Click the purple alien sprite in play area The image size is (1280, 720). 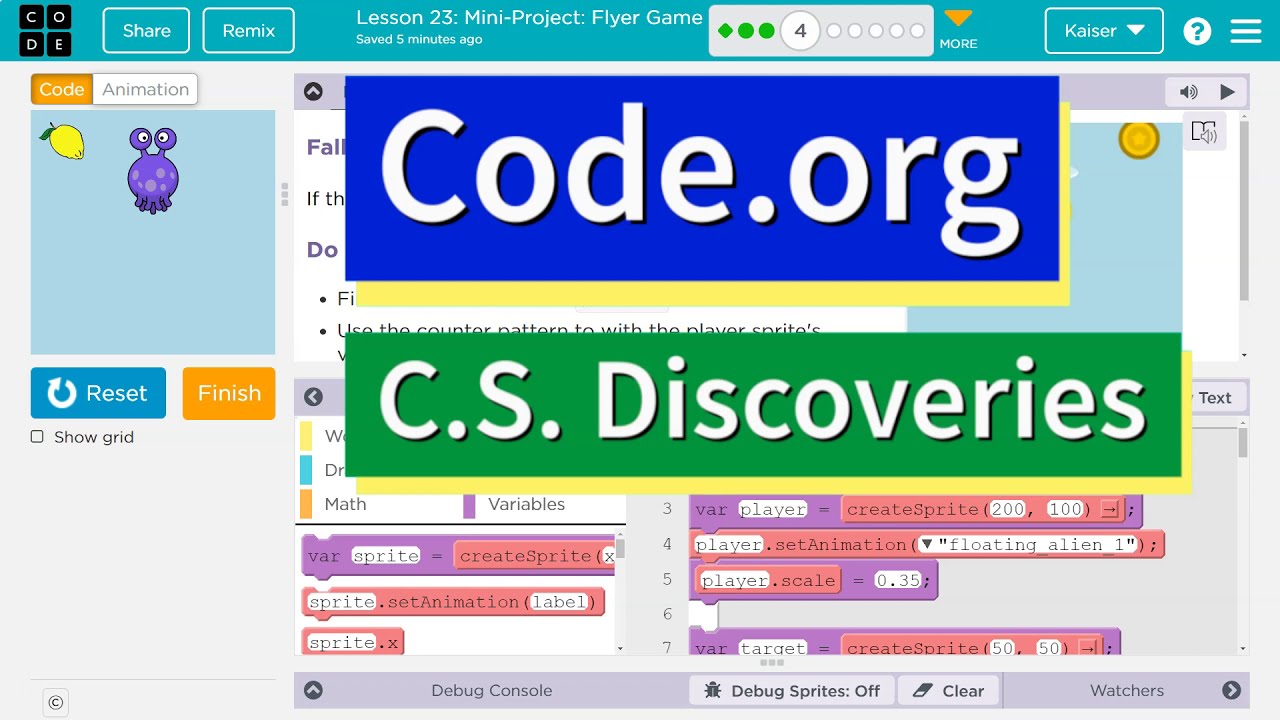point(153,170)
